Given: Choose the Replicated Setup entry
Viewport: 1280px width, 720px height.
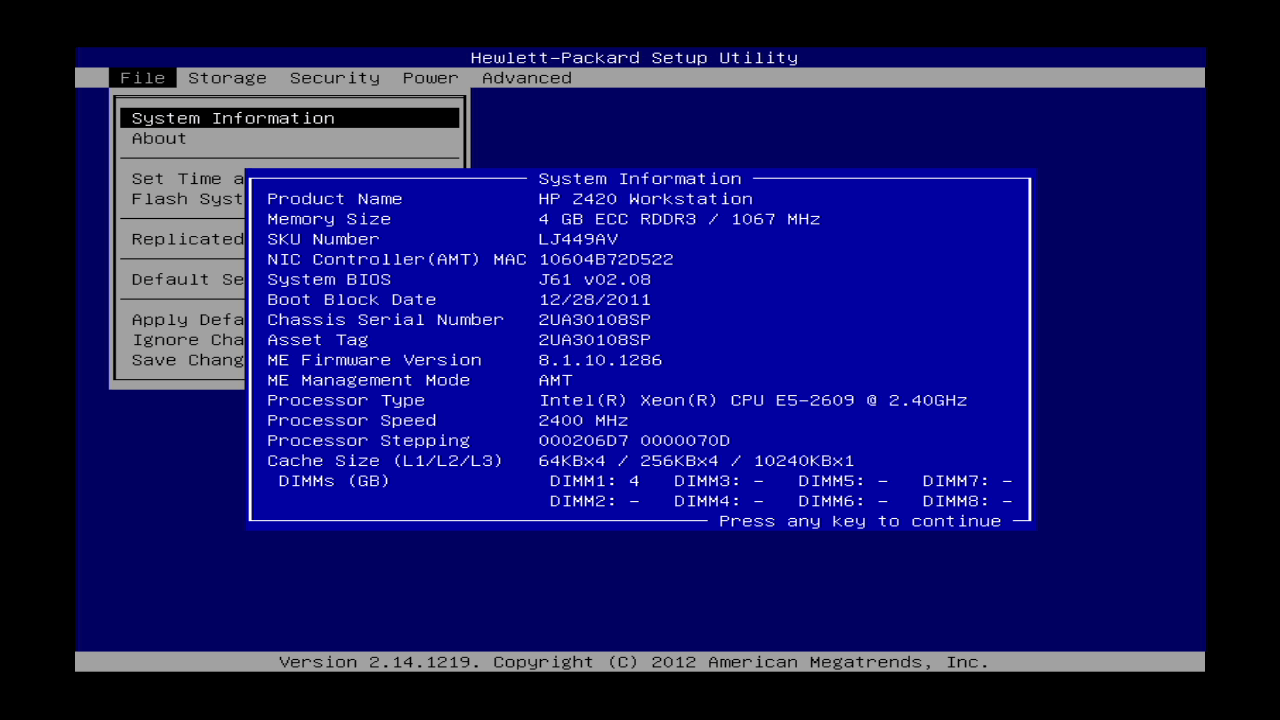Looking at the screenshot, I should pyautogui.click(x=187, y=239).
